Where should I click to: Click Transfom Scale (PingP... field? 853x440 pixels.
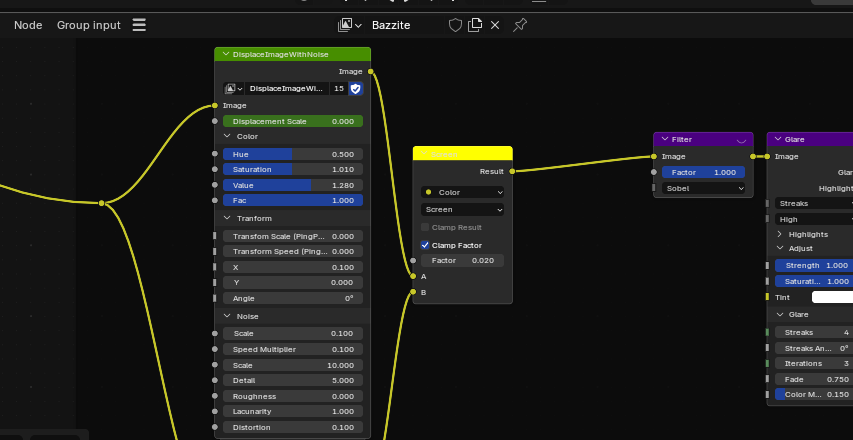pyautogui.click(x=293, y=236)
